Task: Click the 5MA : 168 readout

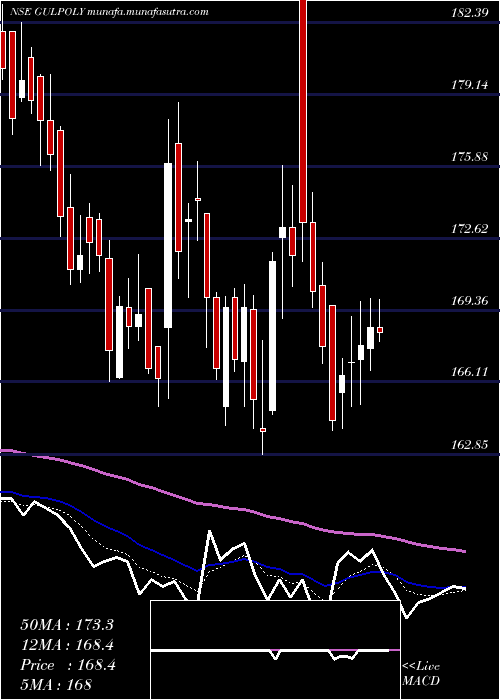Action: tap(56, 684)
